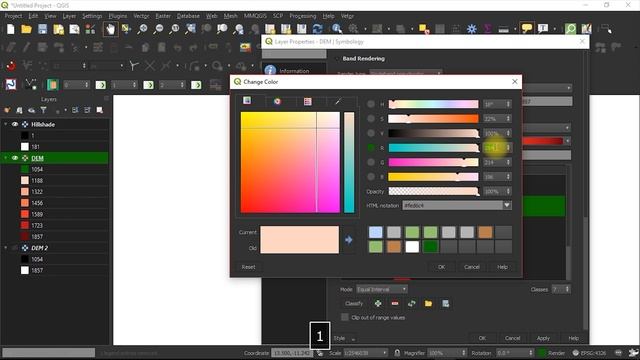Click Reset in Change Color dialog
The width and height of the screenshot is (640, 360).
(x=248, y=267)
